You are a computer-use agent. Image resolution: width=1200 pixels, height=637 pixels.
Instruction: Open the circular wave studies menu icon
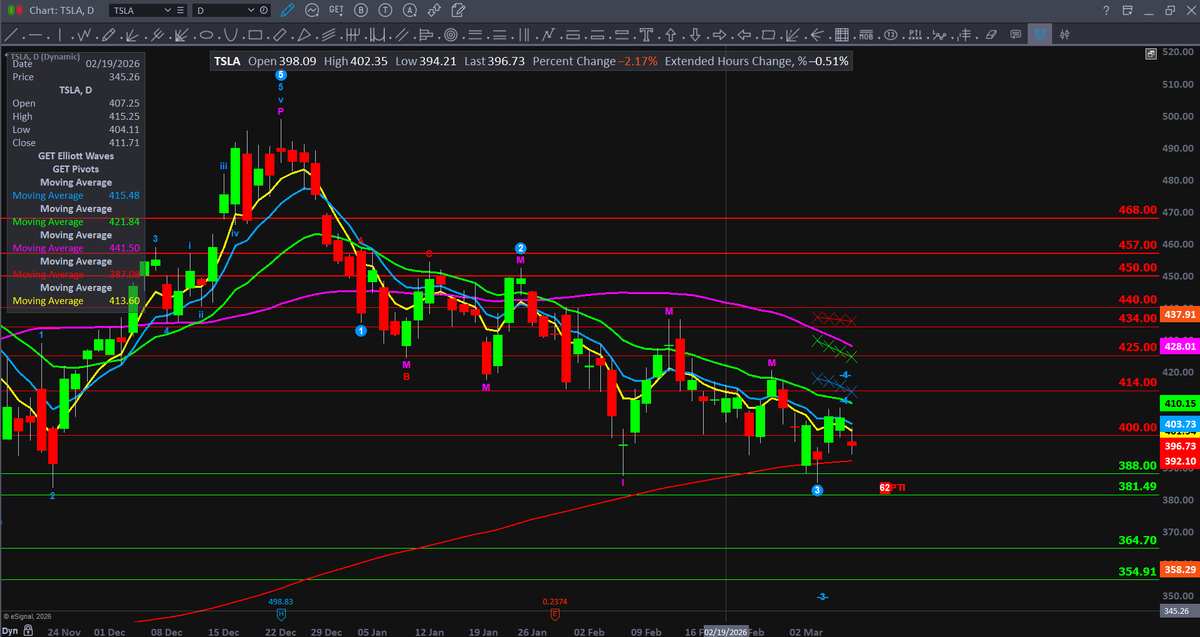click(x=312, y=10)
